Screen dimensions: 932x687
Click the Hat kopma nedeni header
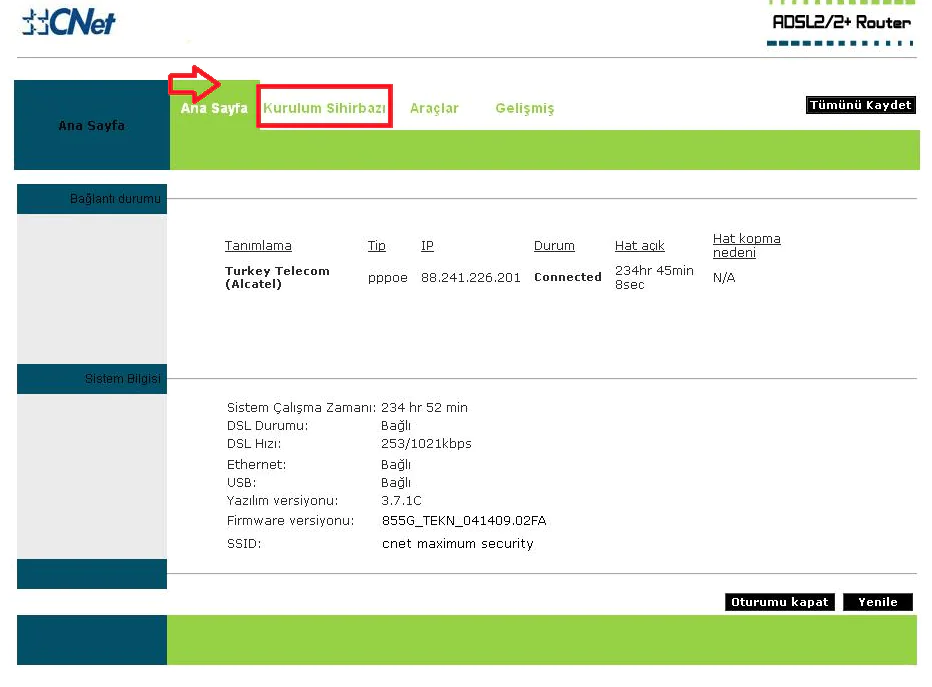tap(747, 245)
